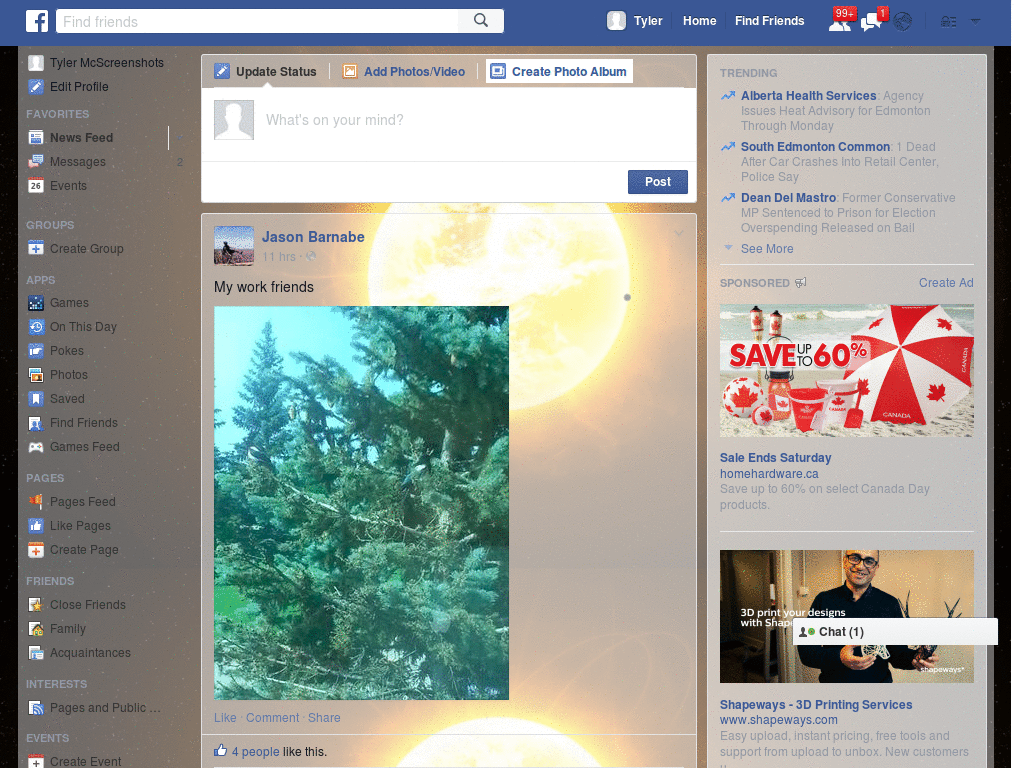Open the tree photo in Jason's post

tap(361, 503)
